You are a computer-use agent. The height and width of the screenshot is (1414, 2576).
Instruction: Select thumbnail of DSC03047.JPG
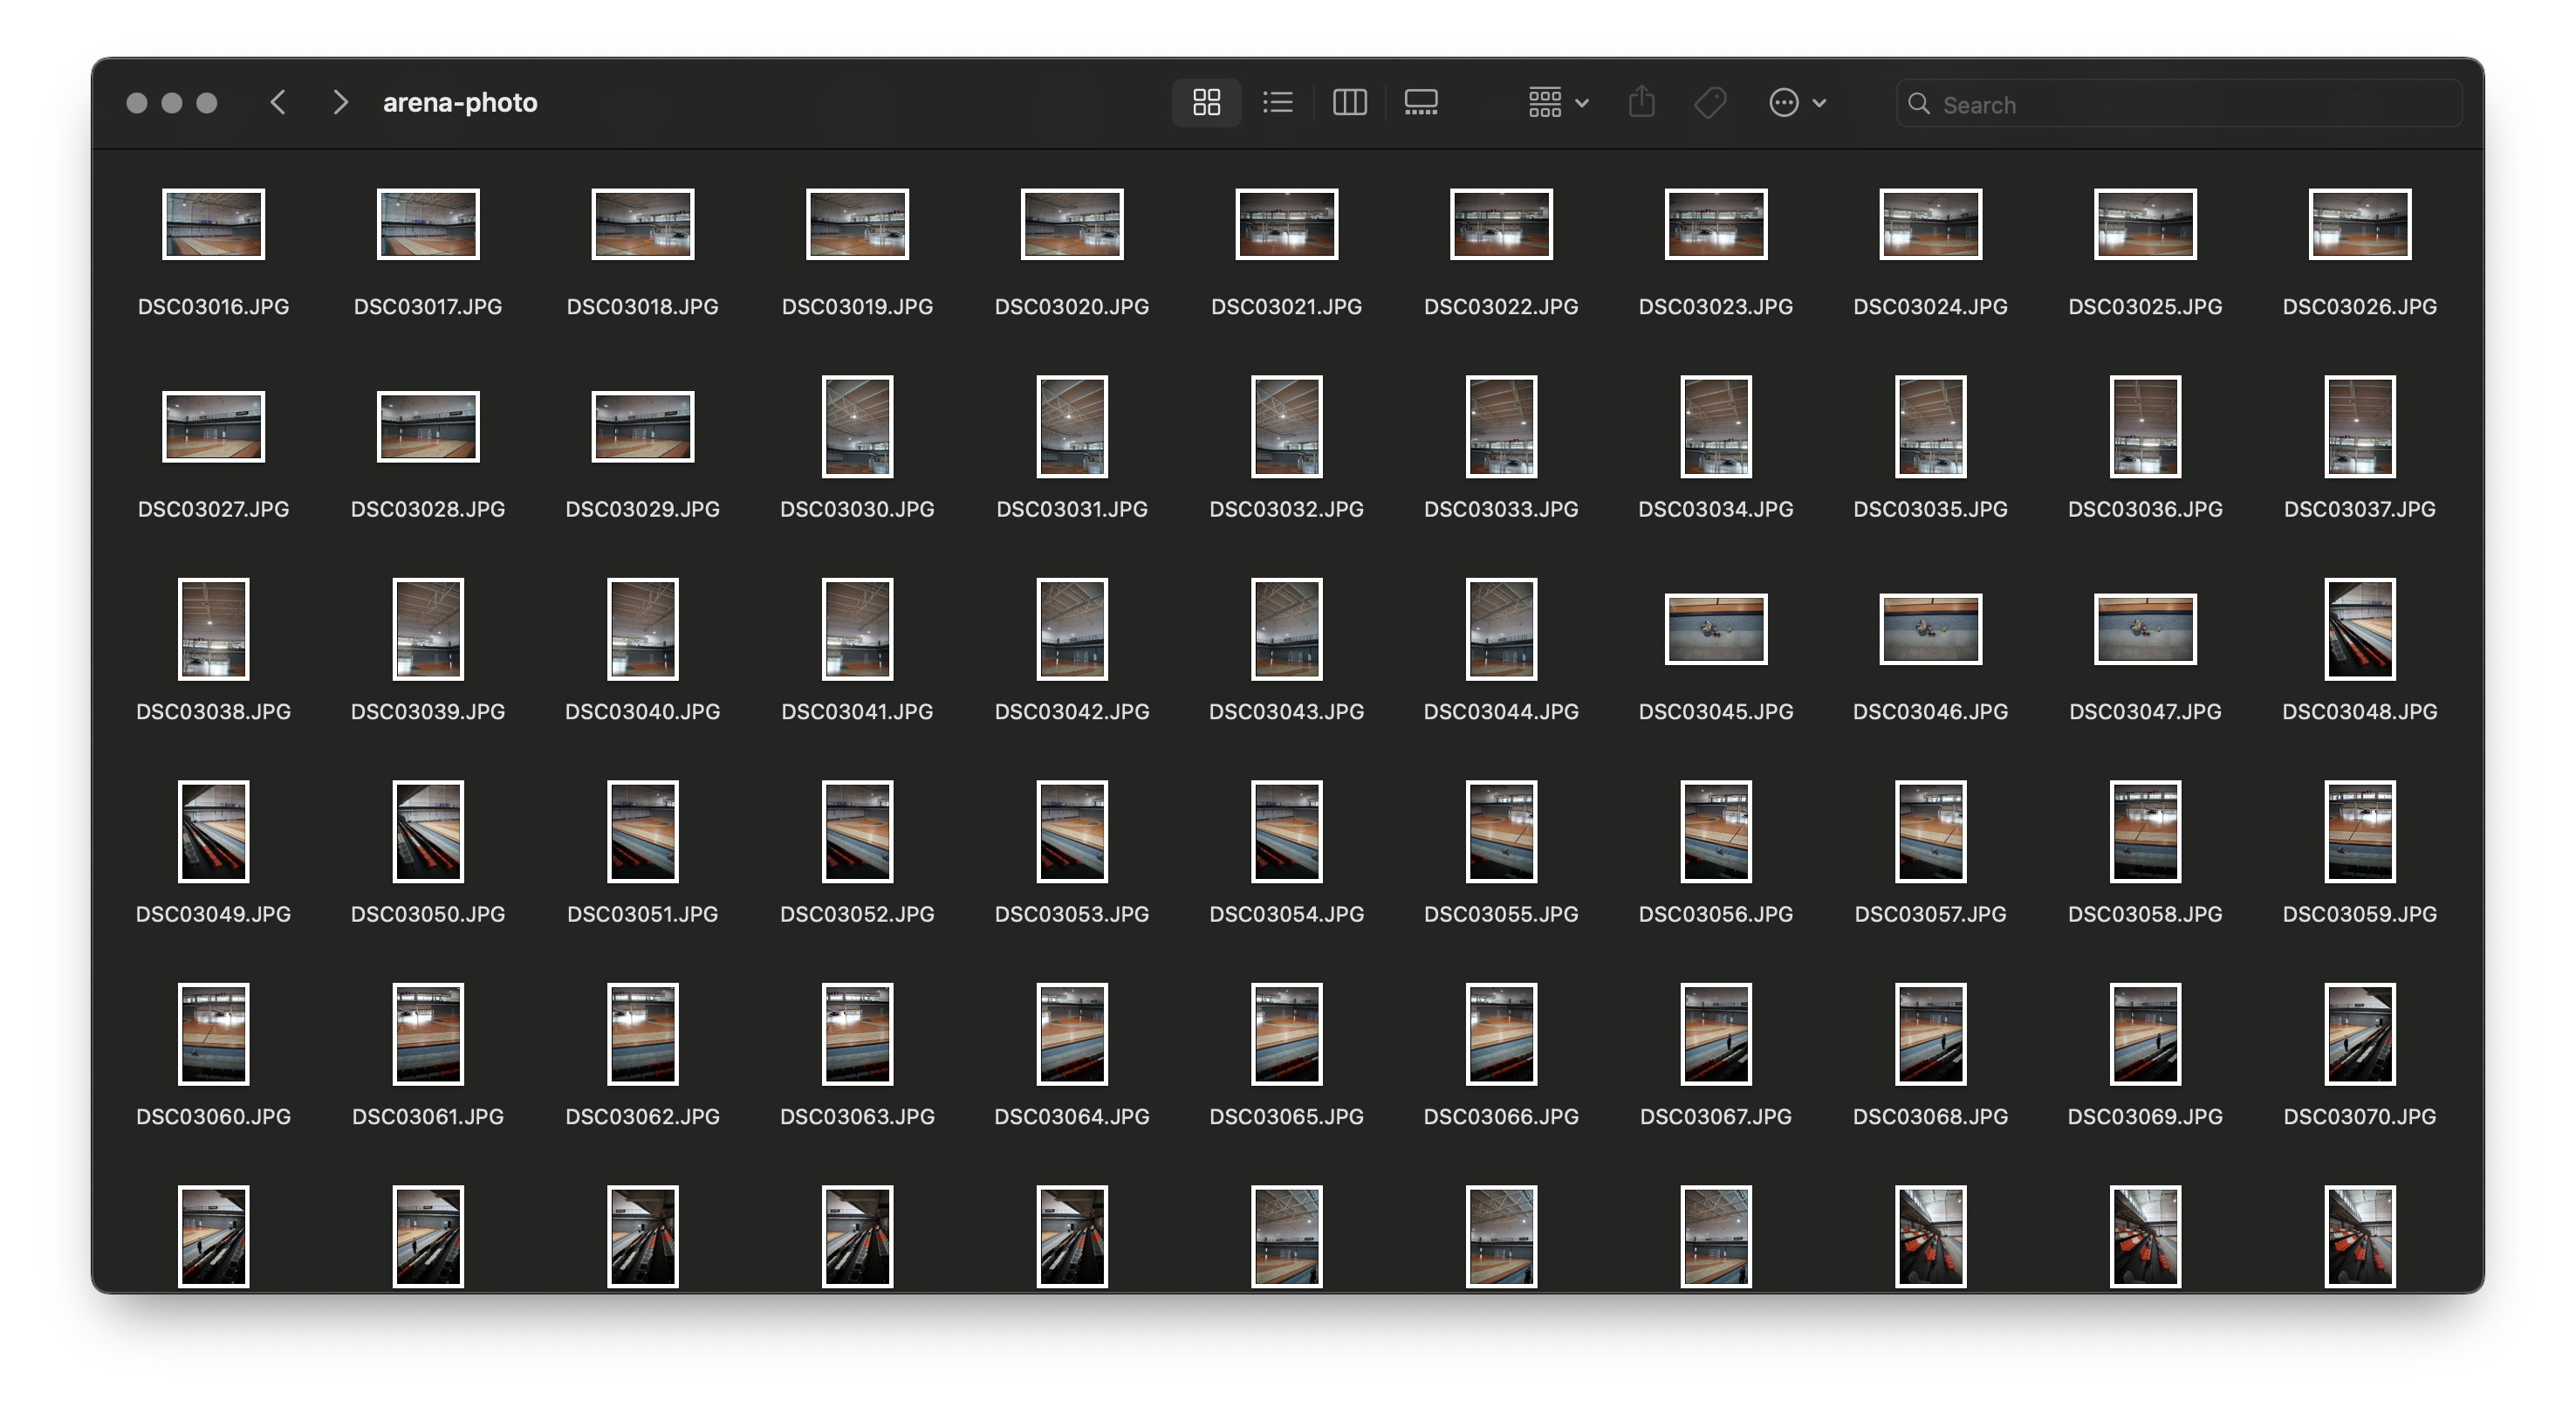click(x=2145, y=629)
